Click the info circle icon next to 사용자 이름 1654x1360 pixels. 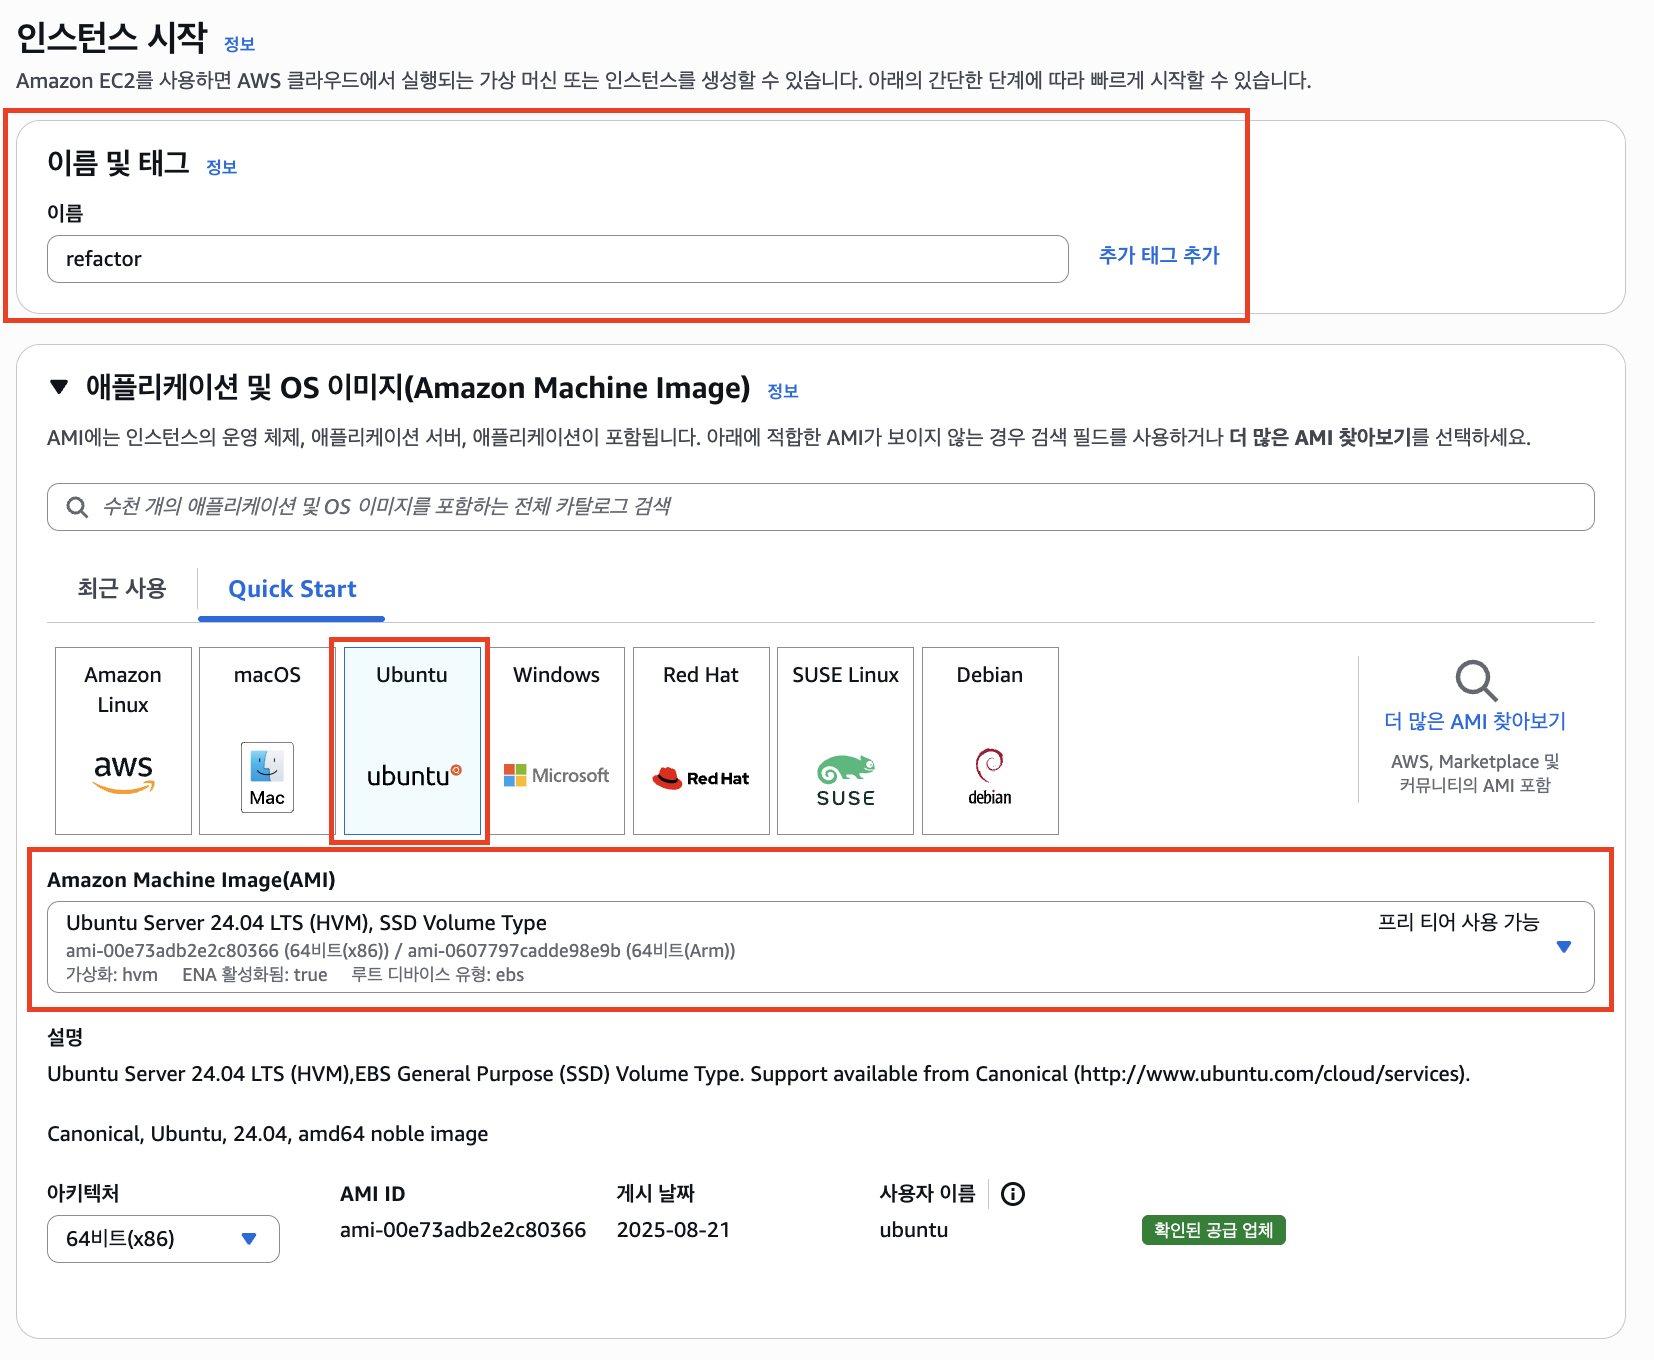pyautogui.click(x=1013, y=1194)
